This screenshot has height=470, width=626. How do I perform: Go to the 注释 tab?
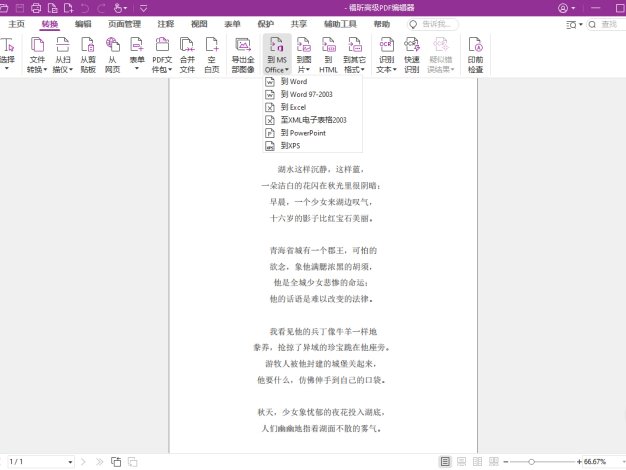(166, 24)
